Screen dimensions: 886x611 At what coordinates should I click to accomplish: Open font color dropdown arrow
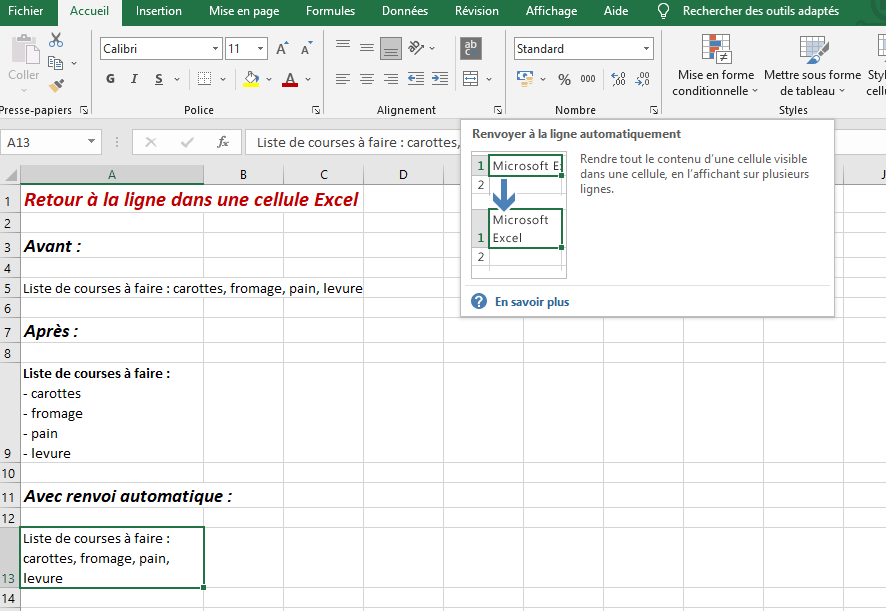click(308, 80)
